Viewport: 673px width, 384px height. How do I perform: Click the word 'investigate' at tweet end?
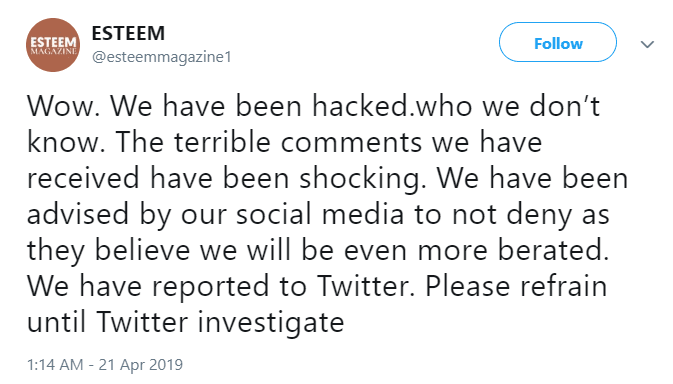[x=271, y=323]
